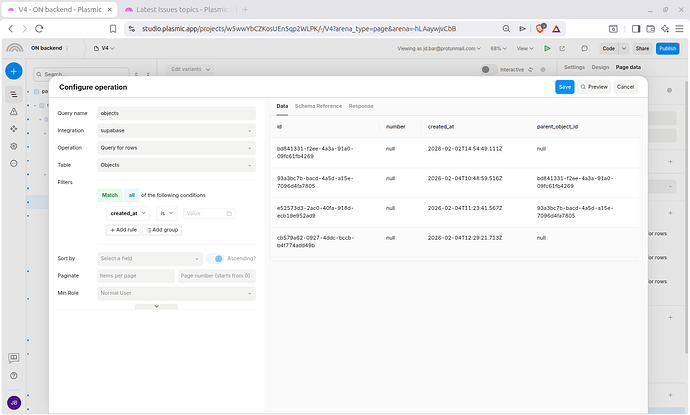Image resolution: width=690 pixels, height=415 pixels.
Task: Click the bookmark icon in address bar
Action: click(x=113, y=29)
